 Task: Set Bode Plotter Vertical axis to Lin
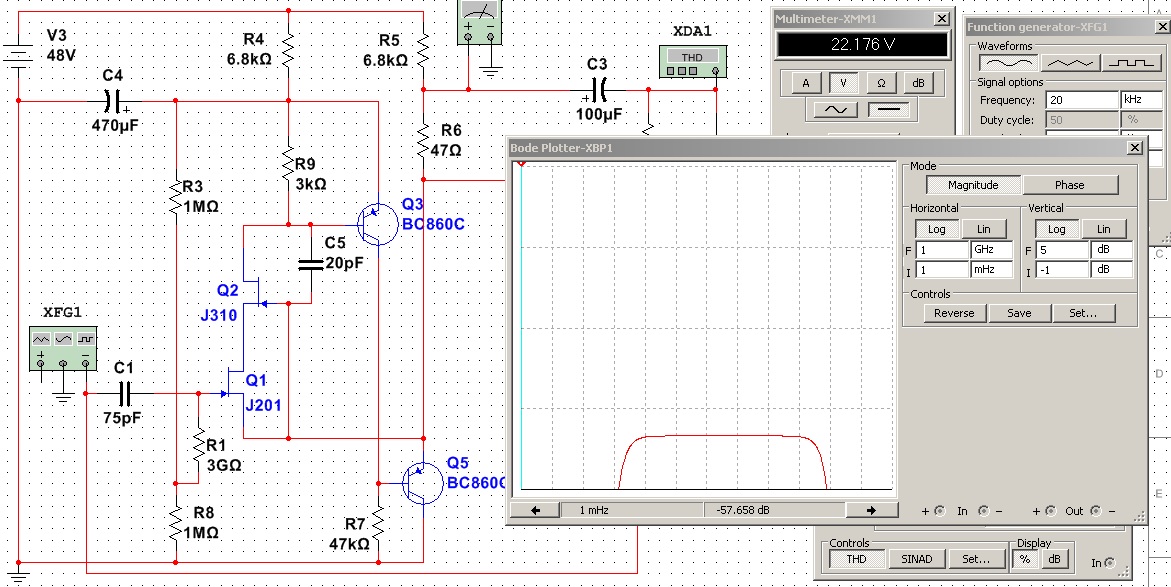pos(1103,229)
